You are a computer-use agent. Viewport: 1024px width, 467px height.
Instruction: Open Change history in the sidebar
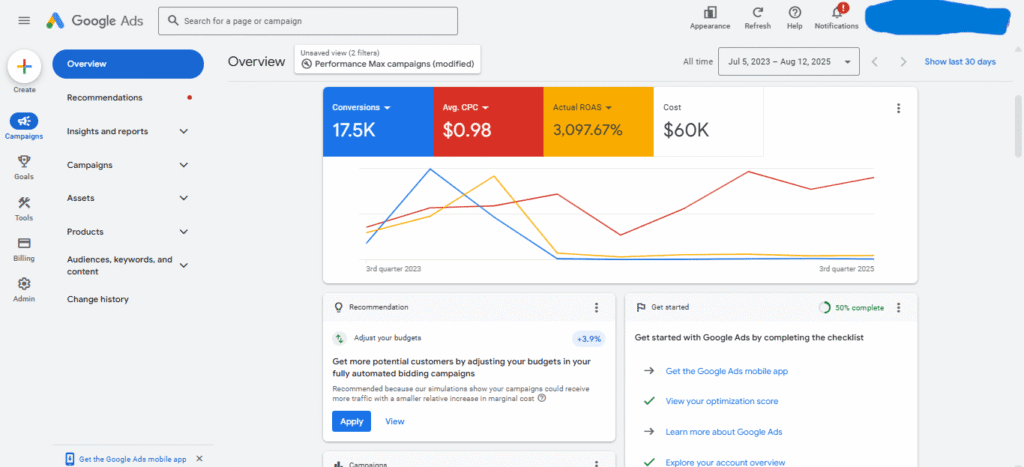[x=98, y=299]
